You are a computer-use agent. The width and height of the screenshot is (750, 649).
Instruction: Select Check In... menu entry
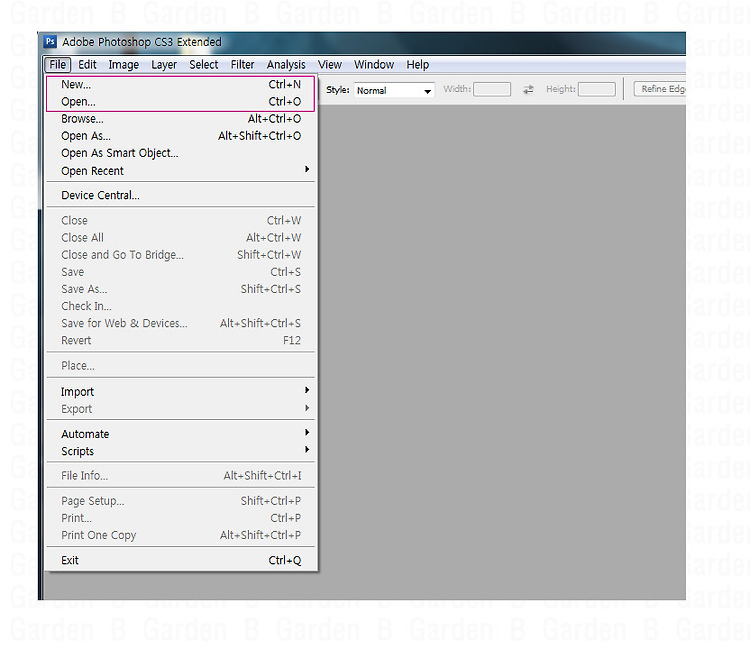point(181,306)
